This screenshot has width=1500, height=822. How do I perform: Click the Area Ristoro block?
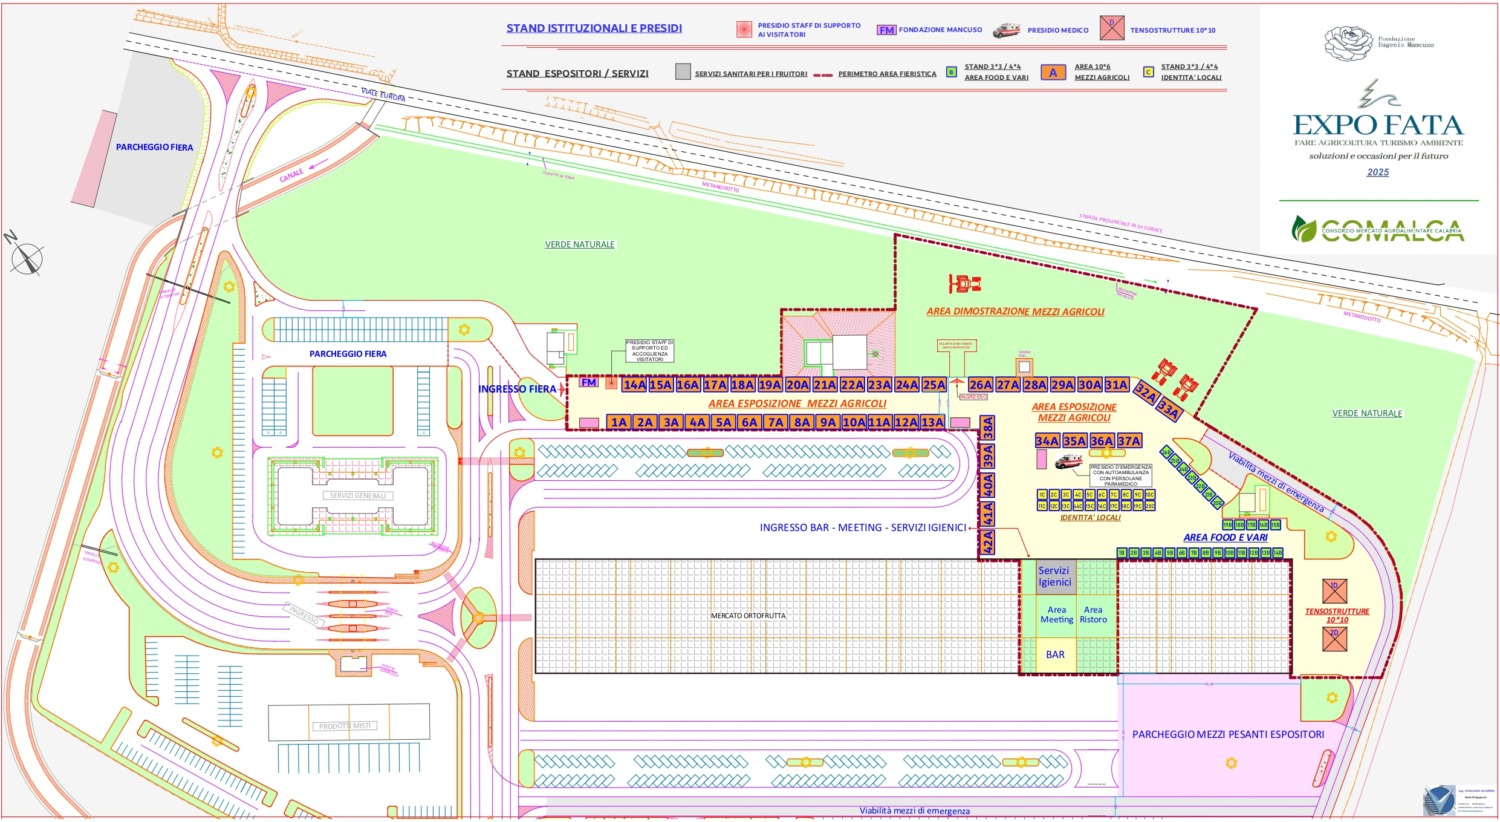point(1093,615)
